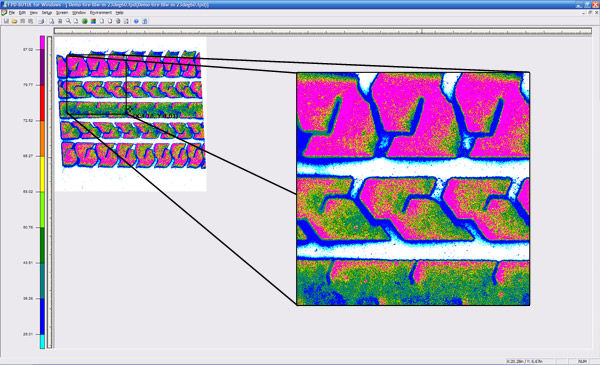Viewport: 600px width, 365px height.
Task: Click the cyan segment at legend bottom
Action: pyautogui.click(x=42, y=341)
